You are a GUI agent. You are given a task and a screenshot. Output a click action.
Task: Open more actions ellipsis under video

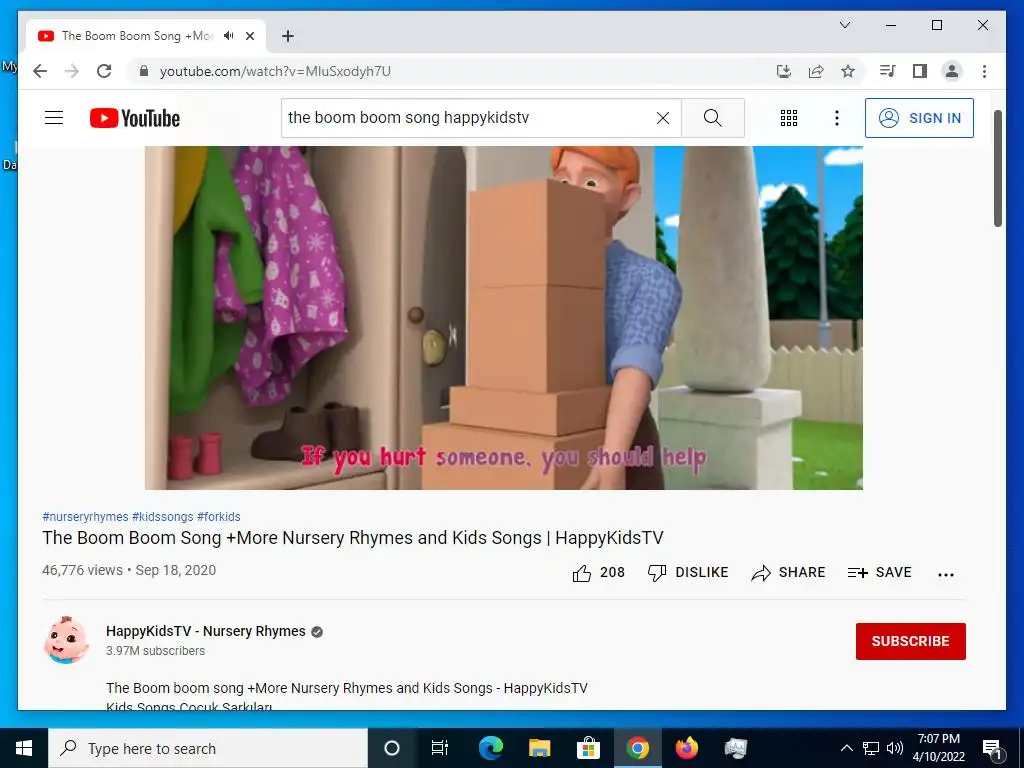coord(946,575)
